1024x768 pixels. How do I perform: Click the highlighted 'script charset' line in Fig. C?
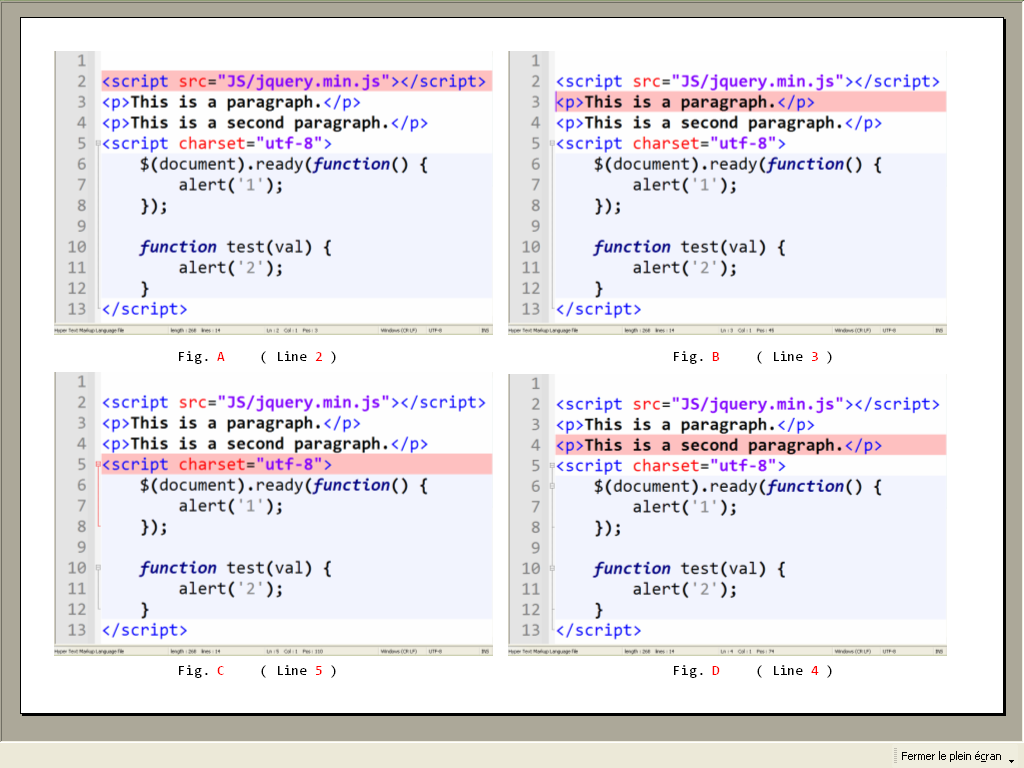(296, 464)
